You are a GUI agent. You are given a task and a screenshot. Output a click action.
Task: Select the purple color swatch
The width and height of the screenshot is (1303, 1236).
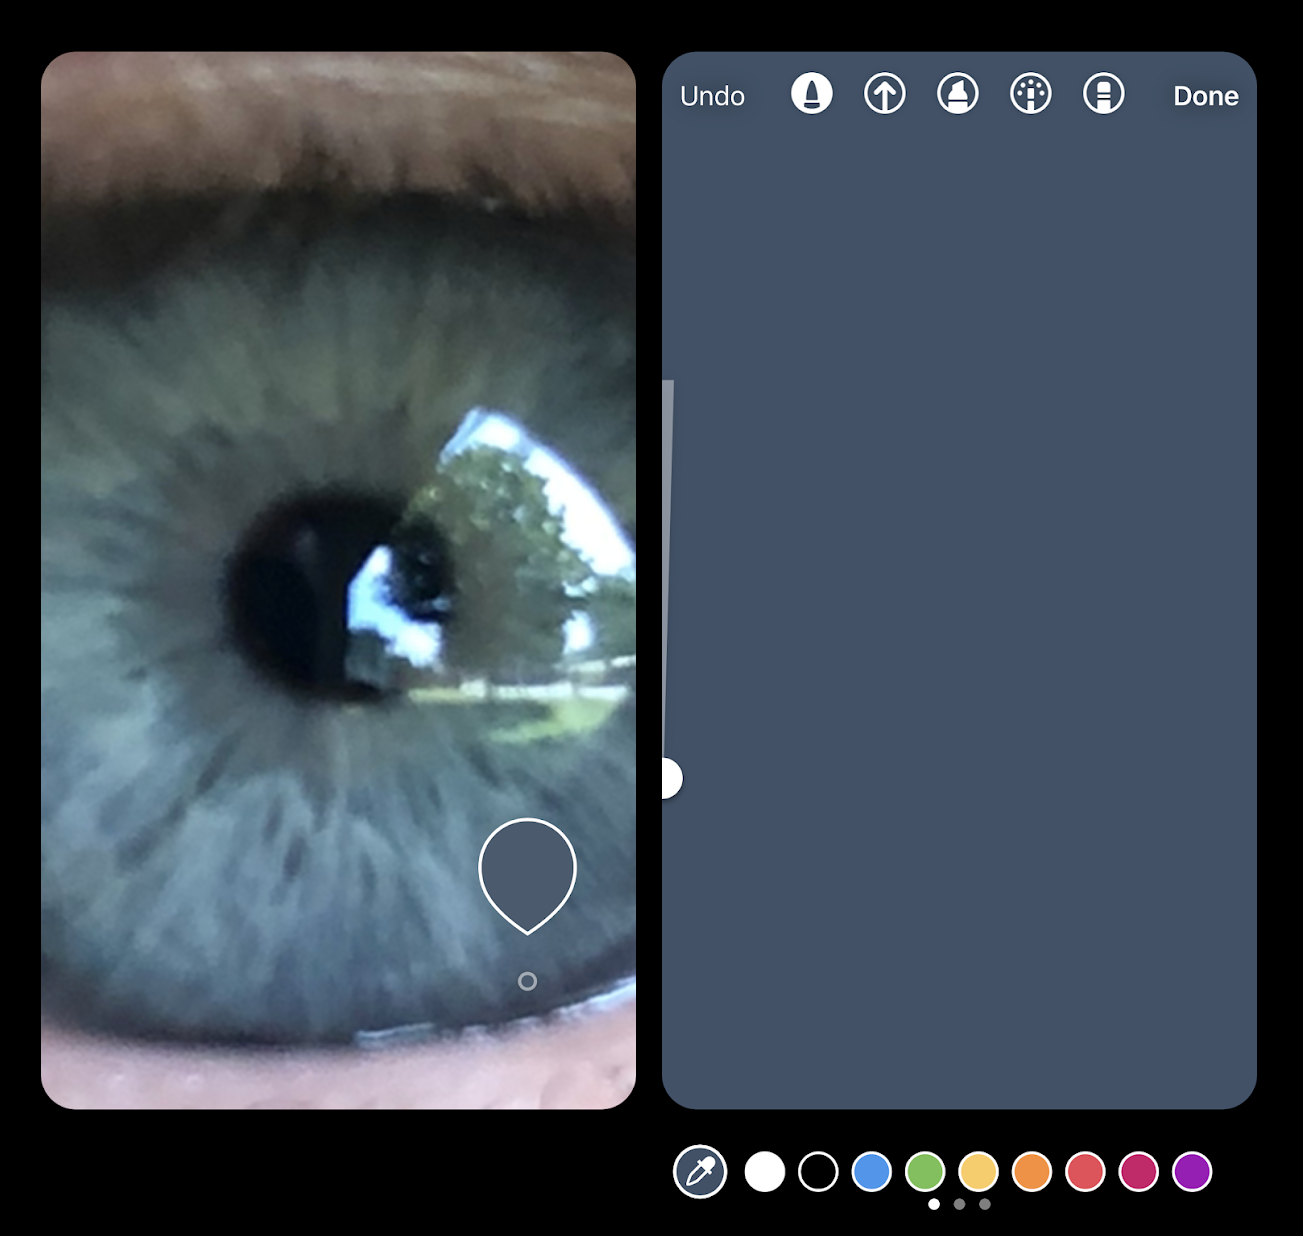(x=1192, y=1171)
